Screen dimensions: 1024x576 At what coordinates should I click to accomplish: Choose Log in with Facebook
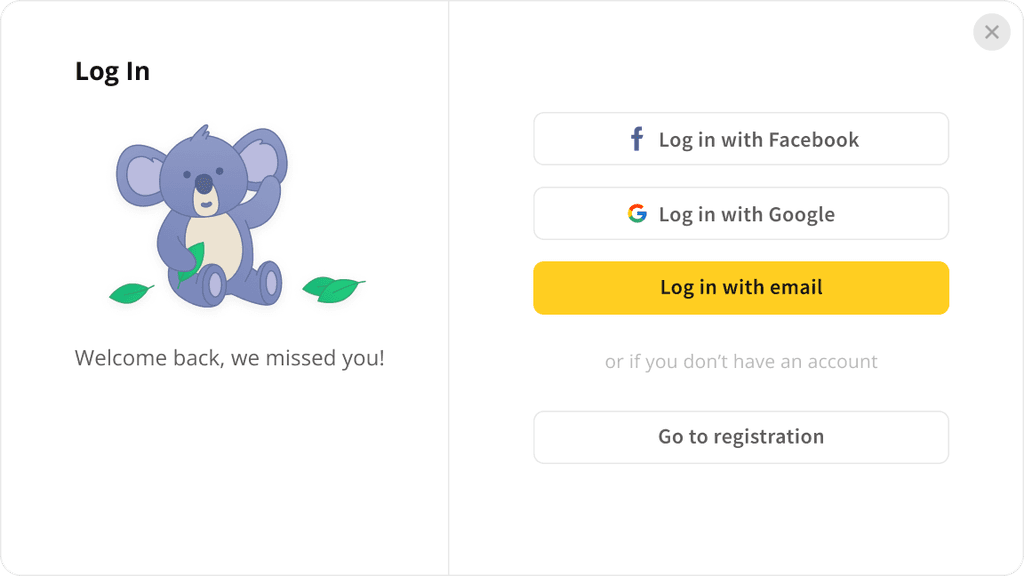[741, 138]
